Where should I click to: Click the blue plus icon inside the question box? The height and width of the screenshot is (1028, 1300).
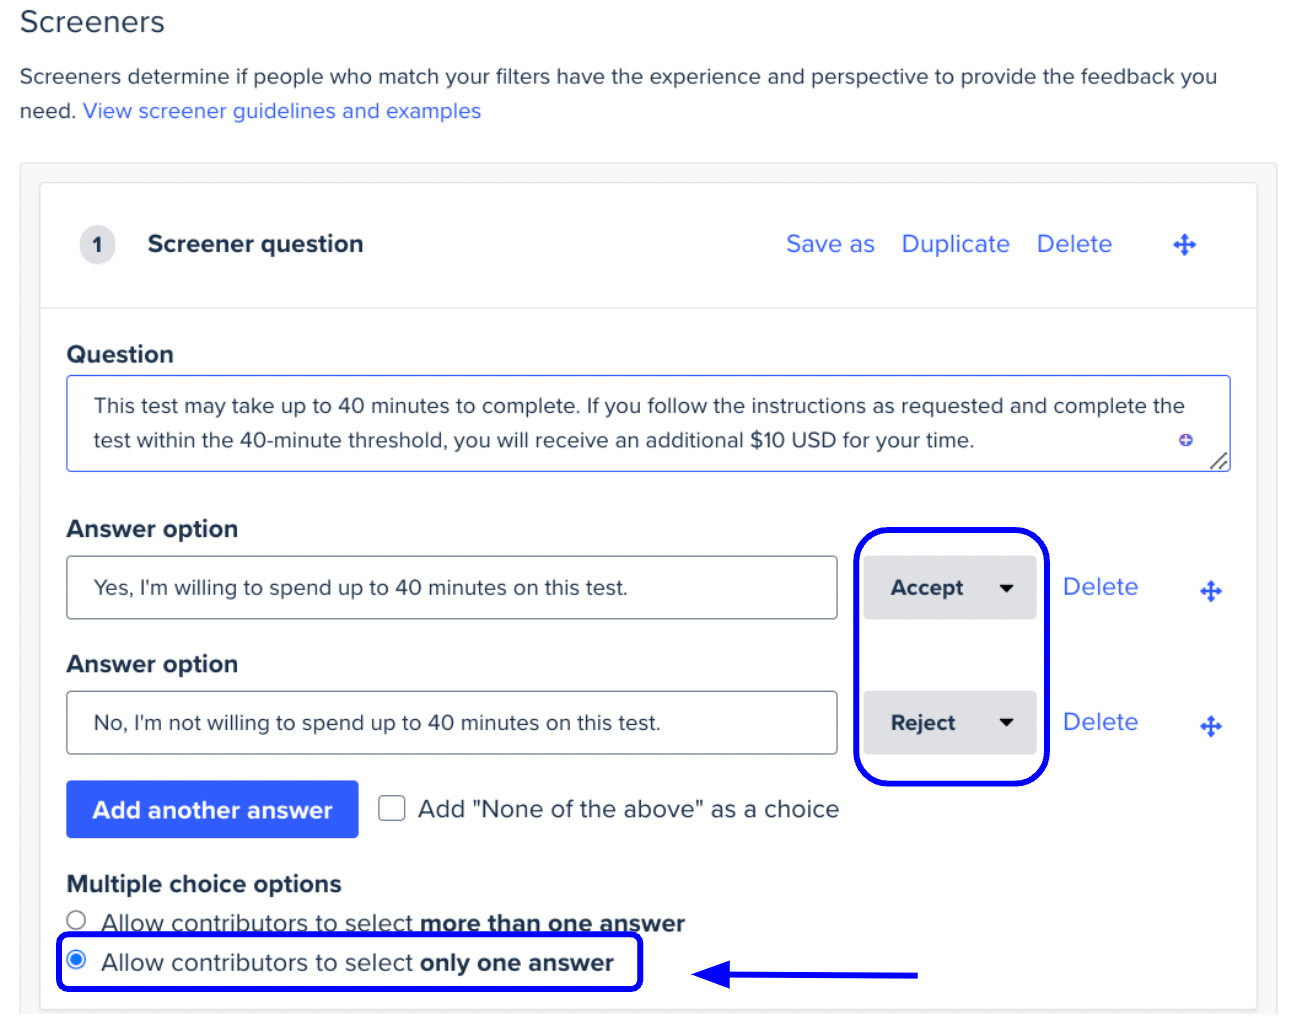click(1185, 440)
